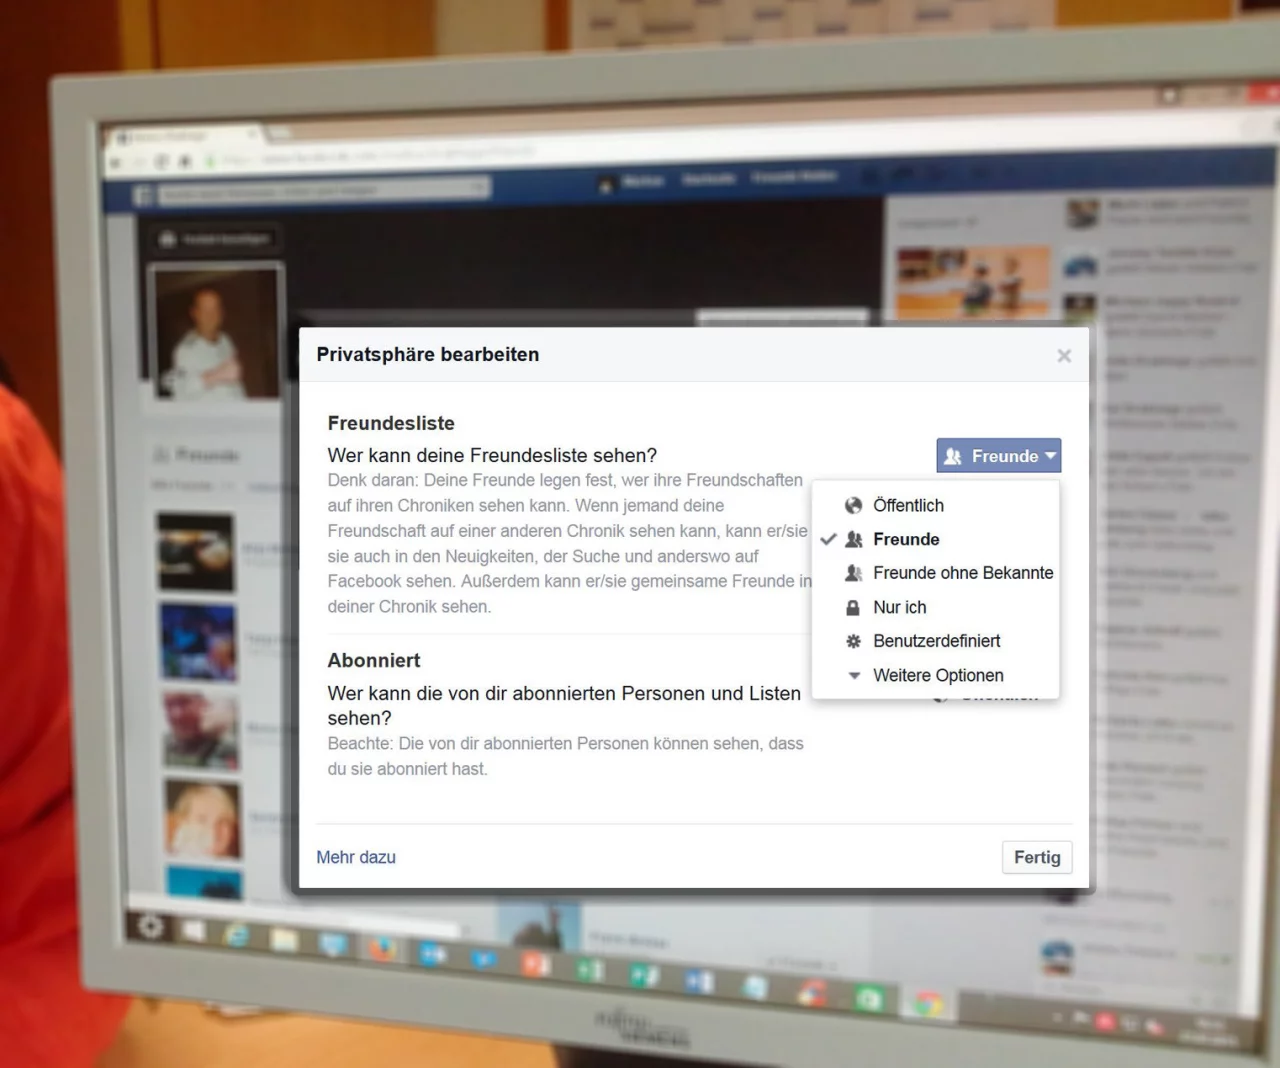
Task: Click the first friend thumbnail in list
Action: tap(196, 552)
